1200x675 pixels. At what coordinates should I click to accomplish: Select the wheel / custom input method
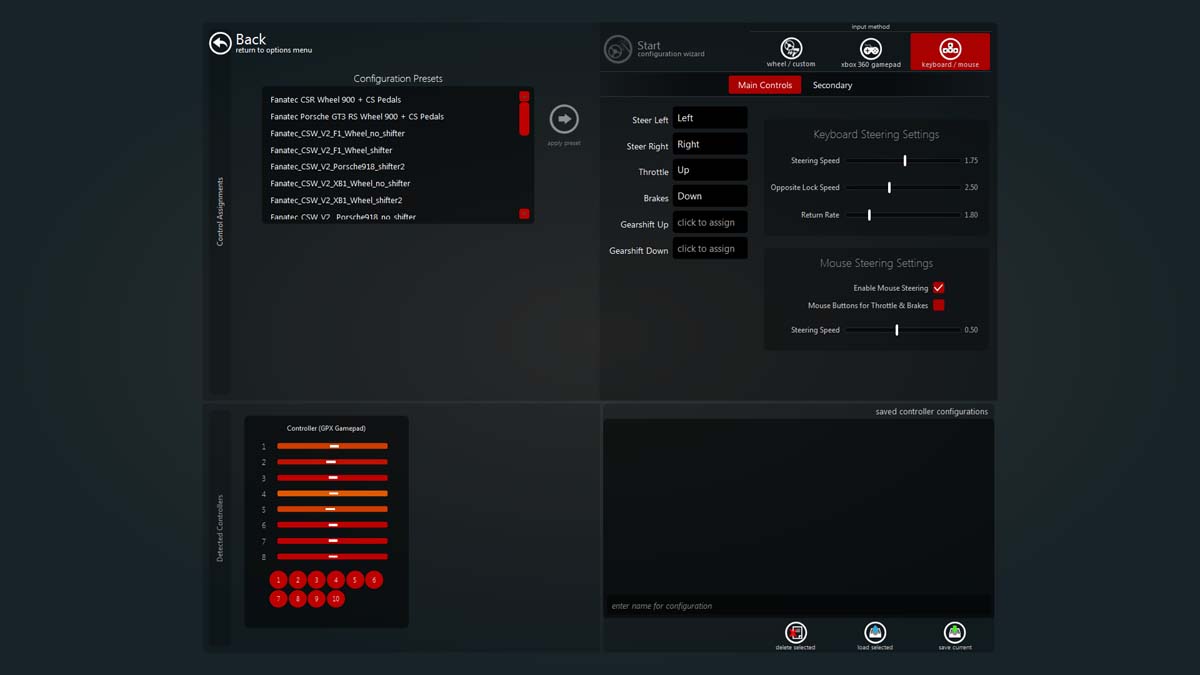[x=790, y=48]
